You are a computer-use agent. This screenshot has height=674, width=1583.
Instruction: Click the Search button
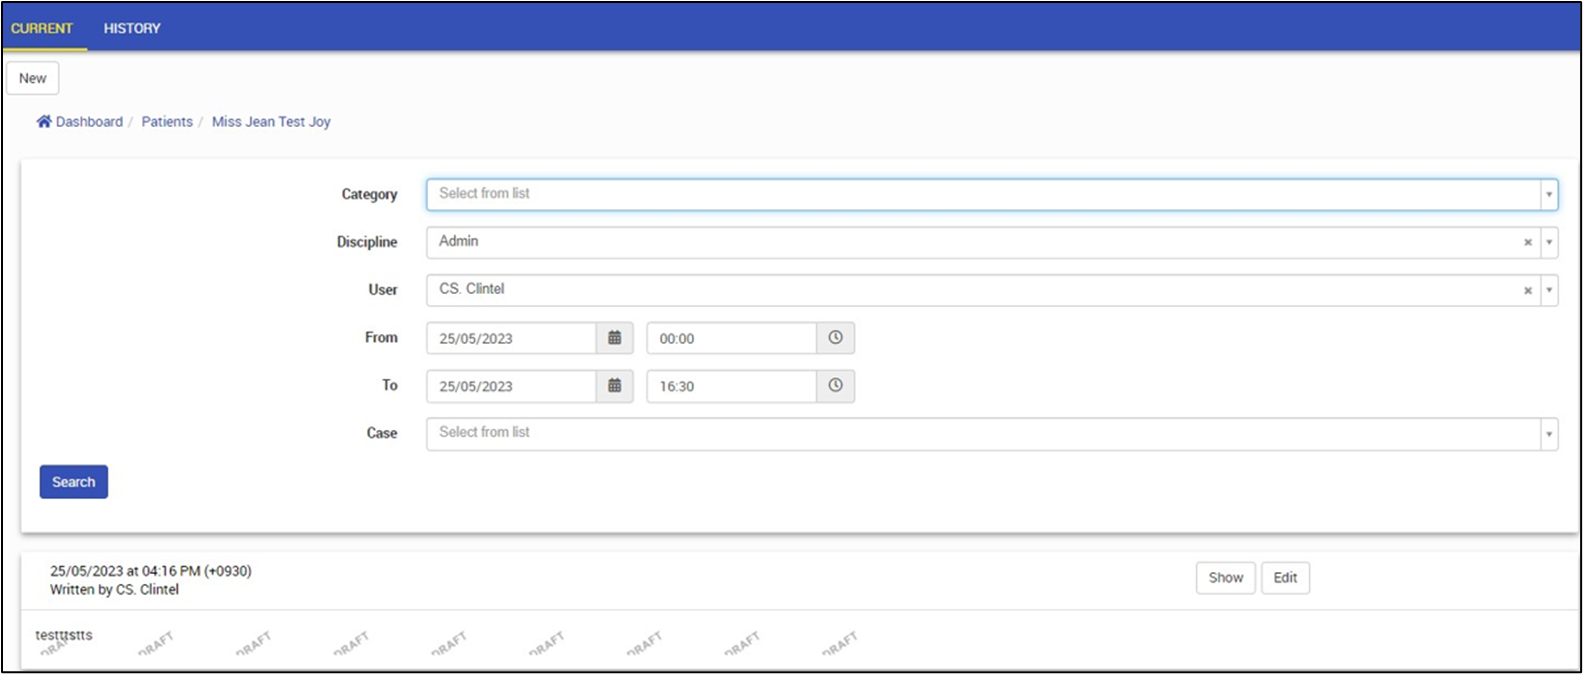(74, 482)
